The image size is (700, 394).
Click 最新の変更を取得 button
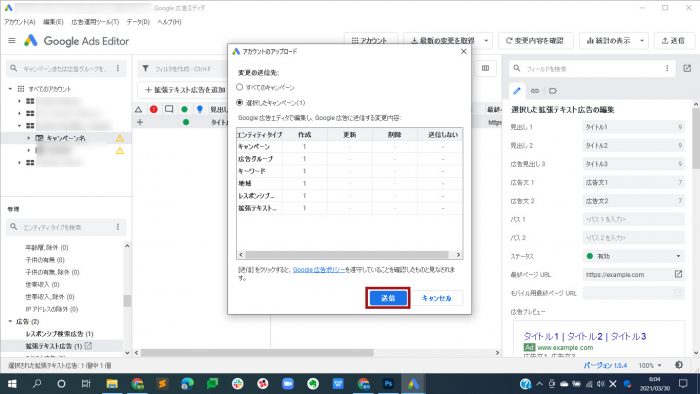coord(442,41)
